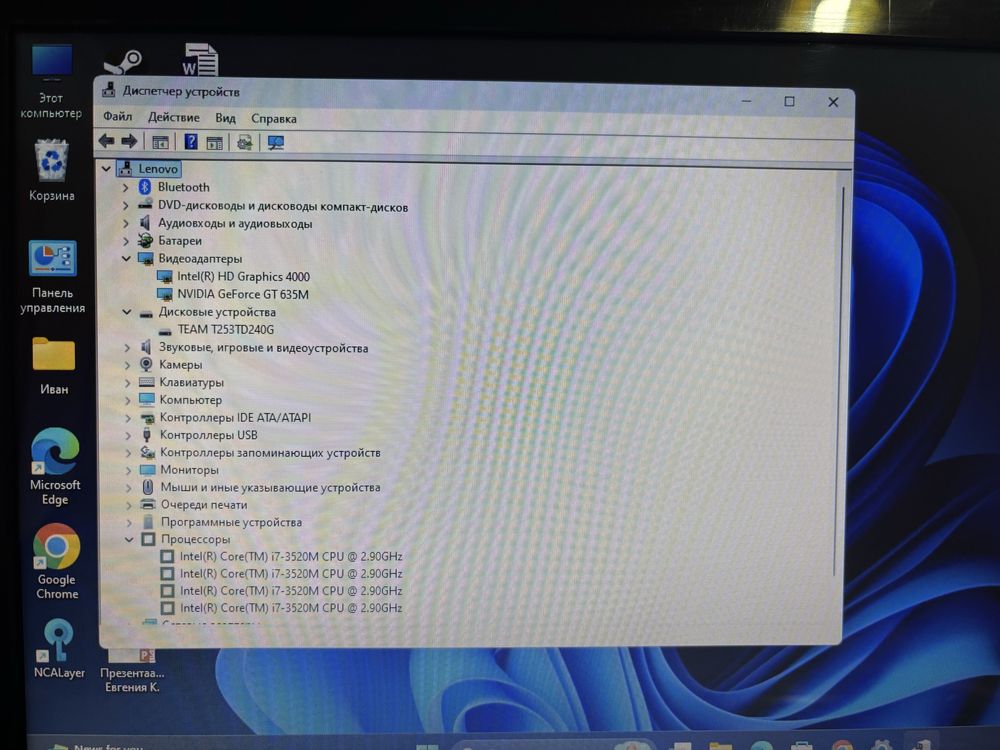Image resolution: width=1000 pixels, height=750 pixels.
Task: Open the Справка menu
Action: coord(274,119)
